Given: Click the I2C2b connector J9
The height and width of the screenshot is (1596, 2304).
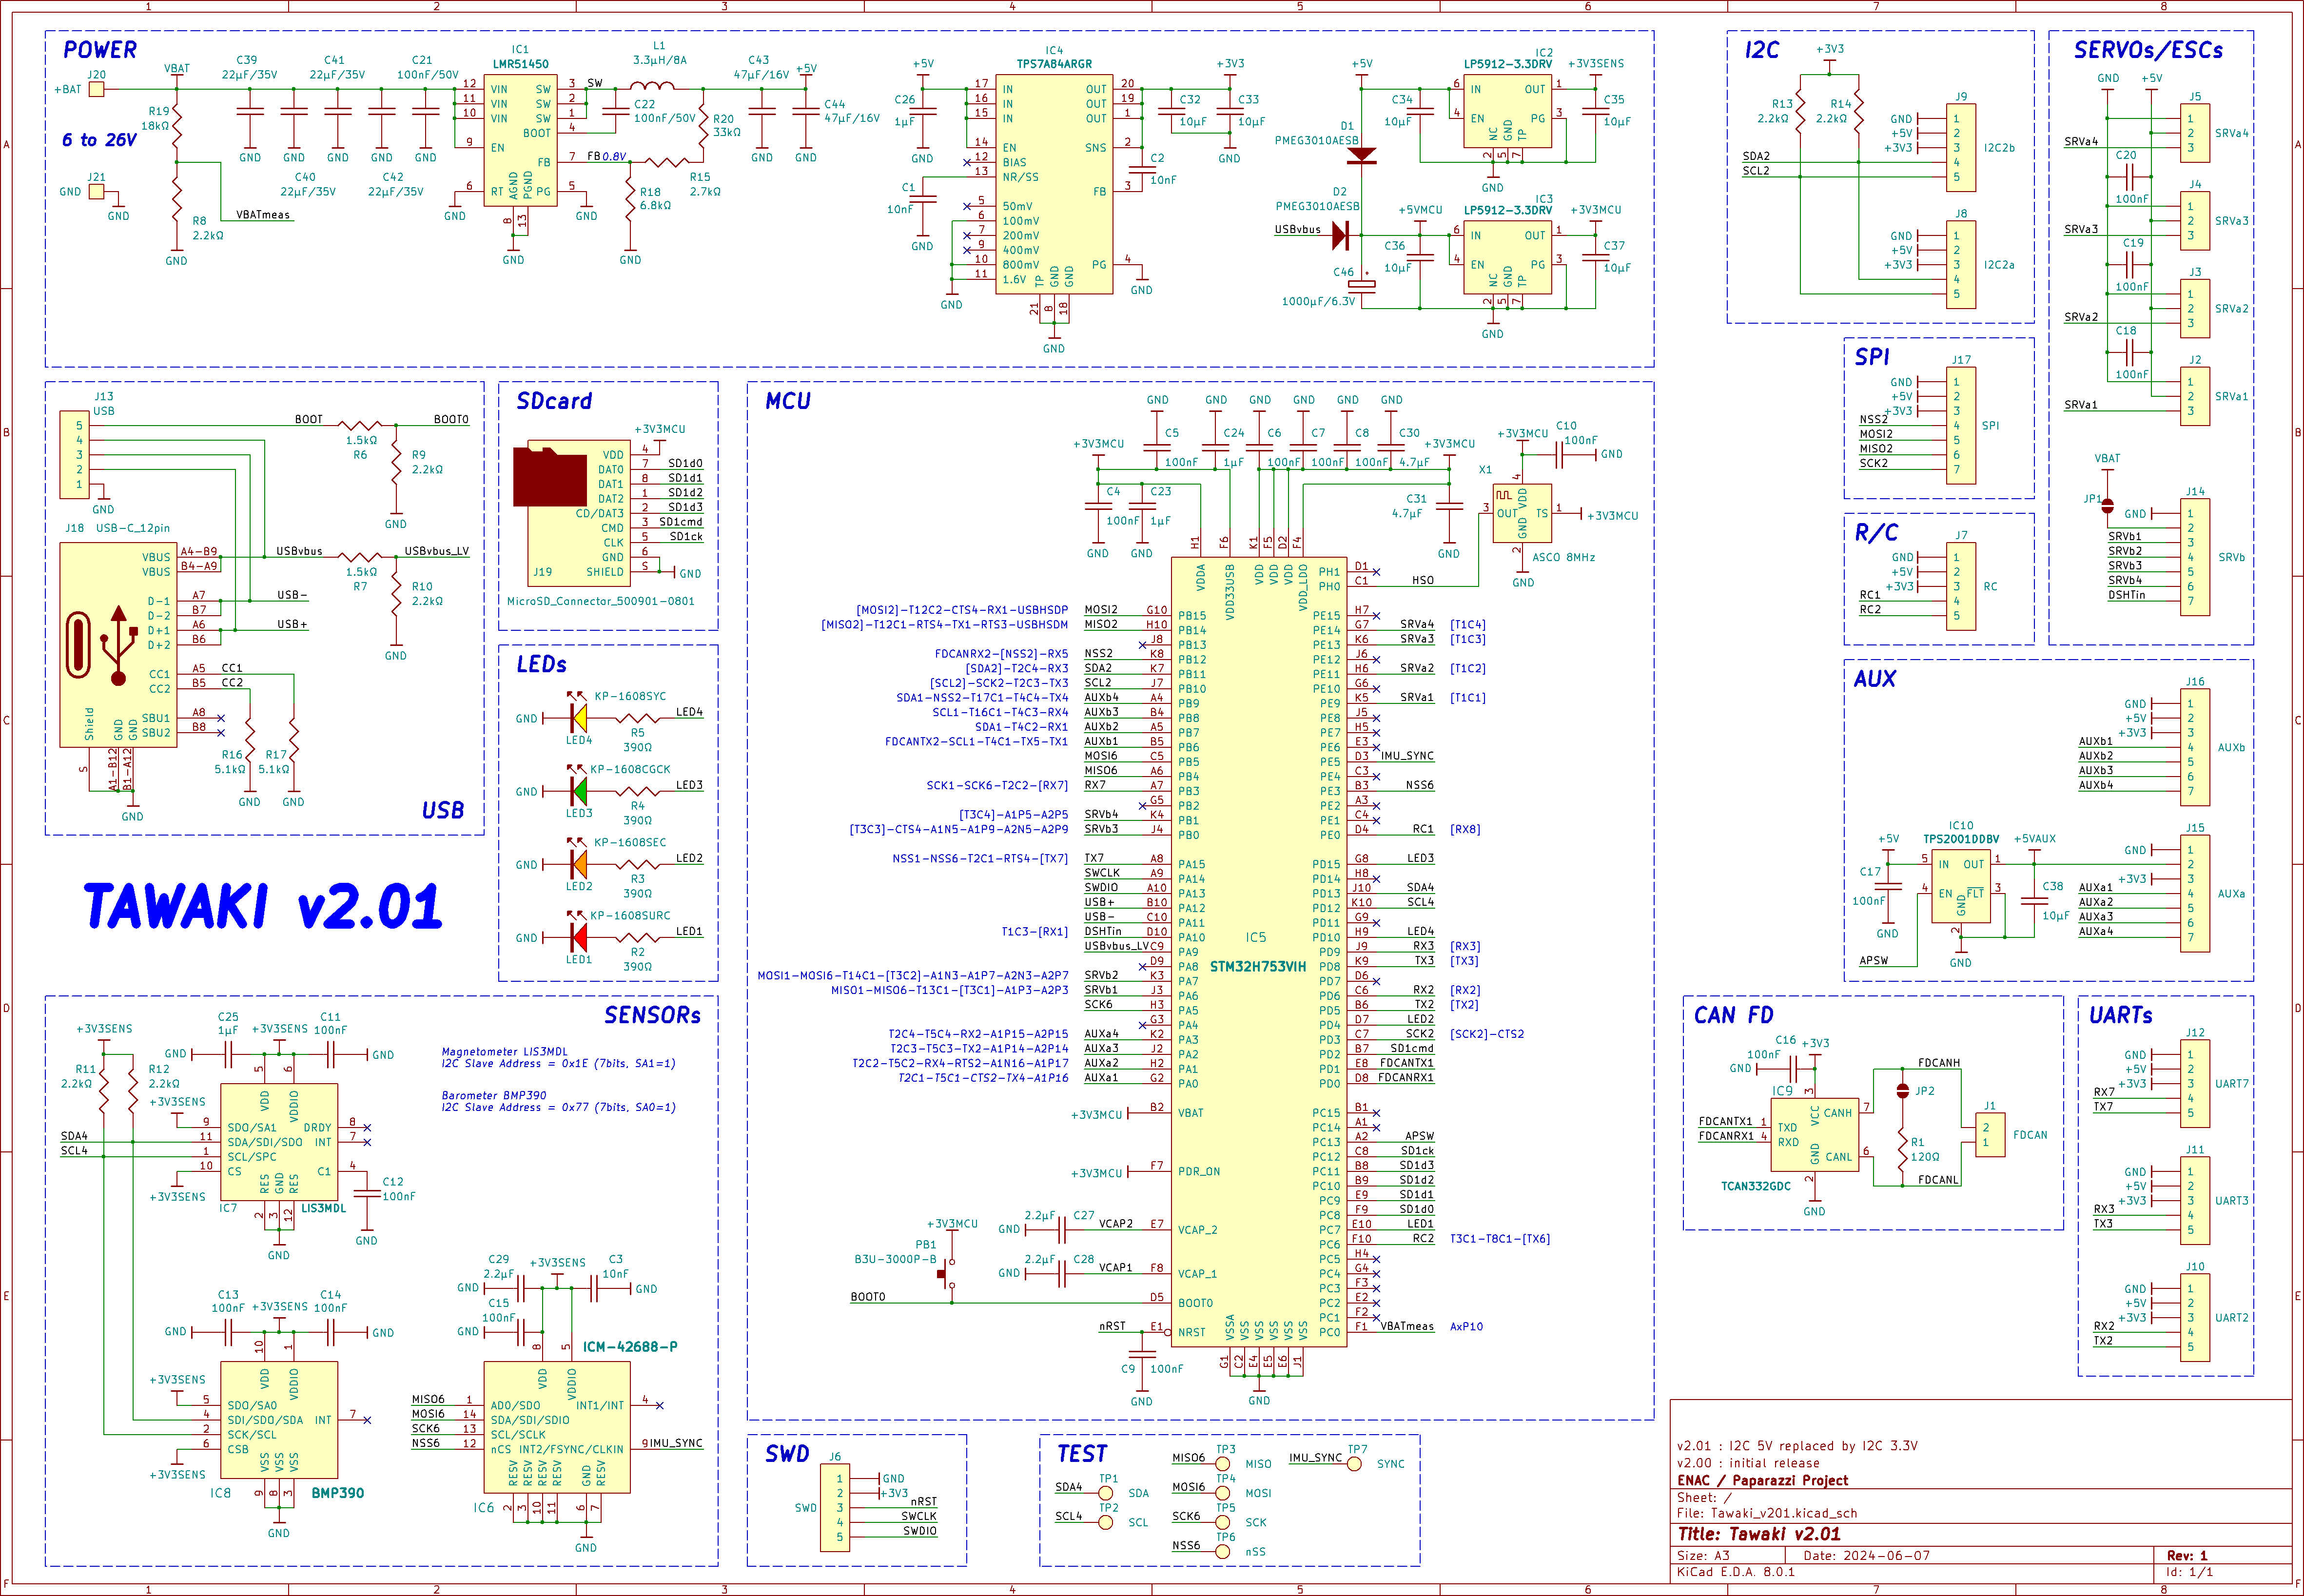Looking at the screenshot, I should coord(1961,148).
